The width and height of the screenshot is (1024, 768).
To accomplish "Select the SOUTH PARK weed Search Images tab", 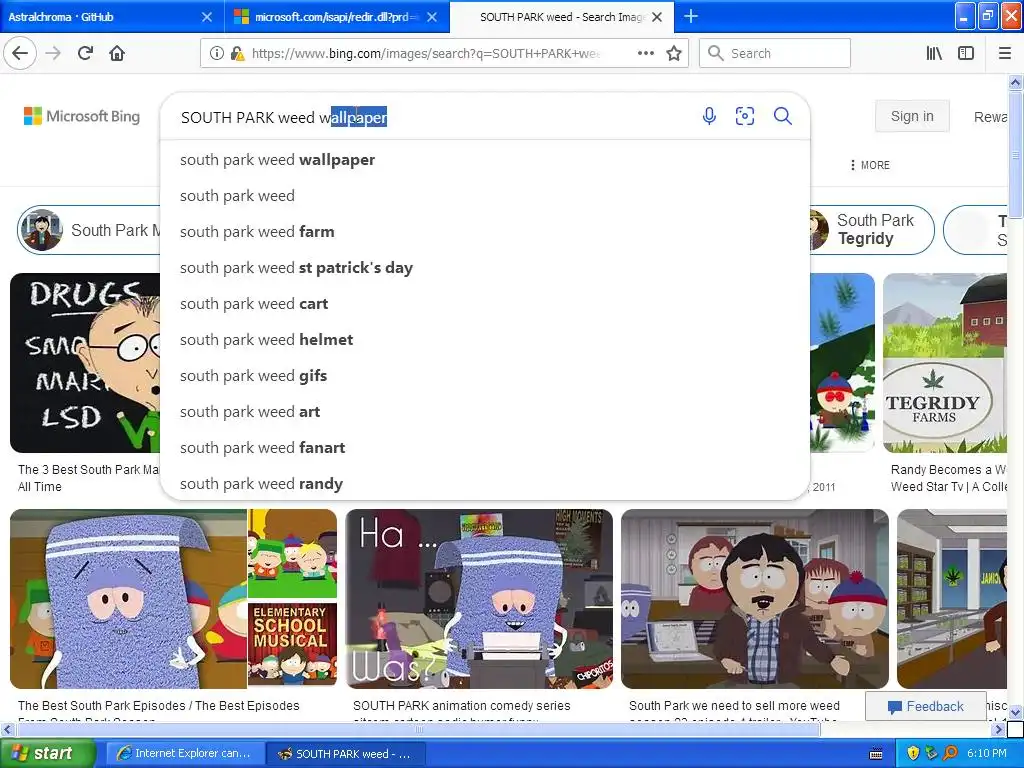I will click(563, 17).
